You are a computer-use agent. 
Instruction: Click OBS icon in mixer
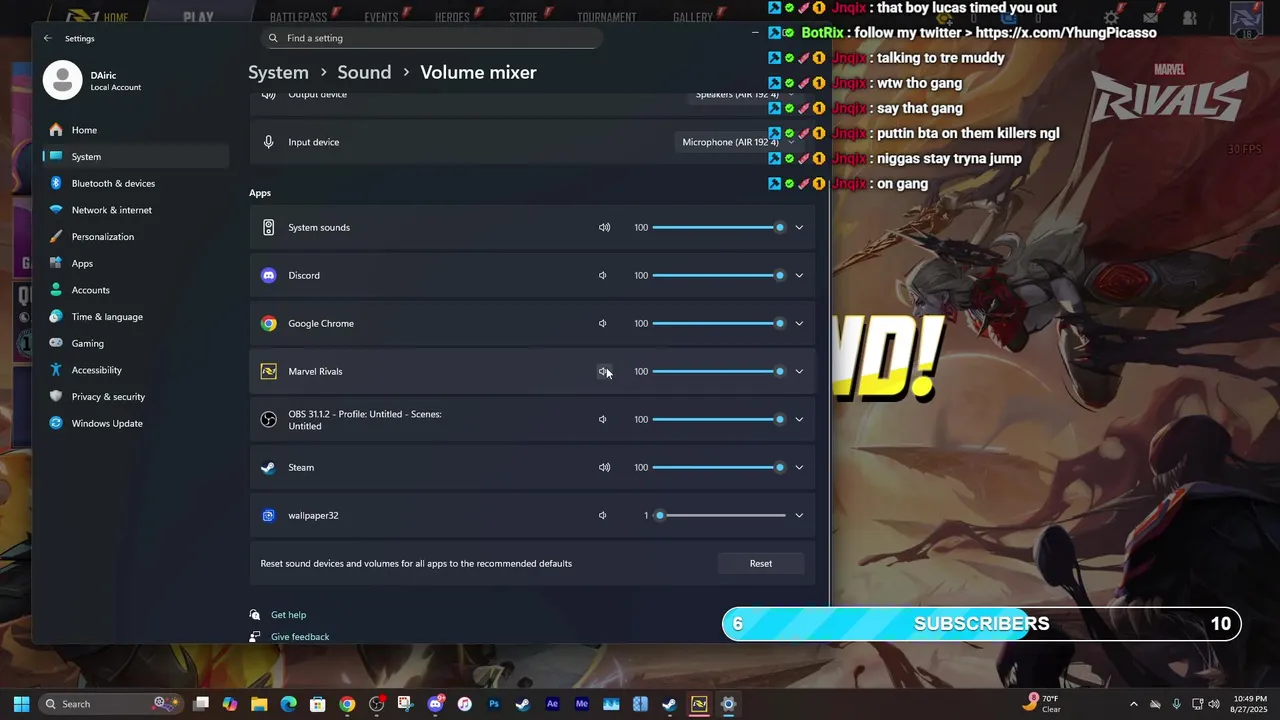[268, 419]
